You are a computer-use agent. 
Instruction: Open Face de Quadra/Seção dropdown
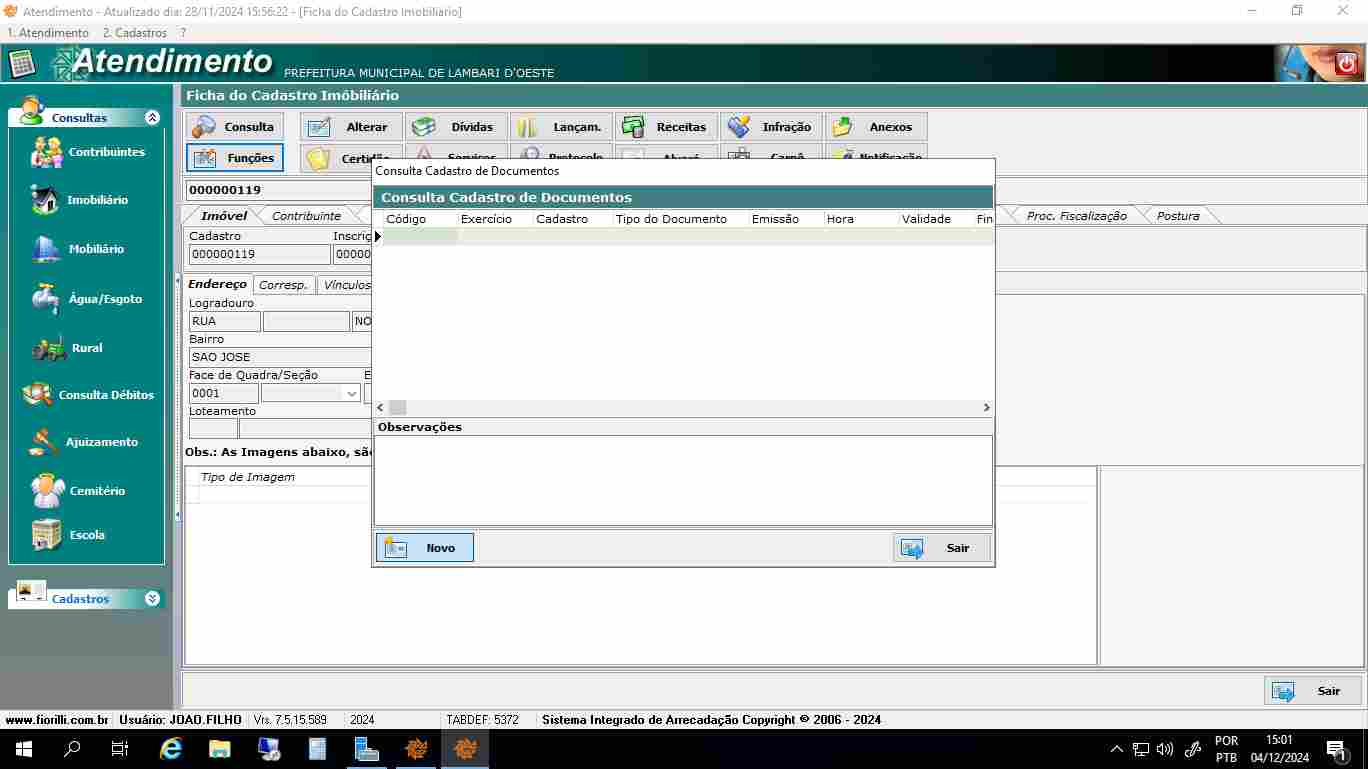pyautogui.click(x=351, y=394)
